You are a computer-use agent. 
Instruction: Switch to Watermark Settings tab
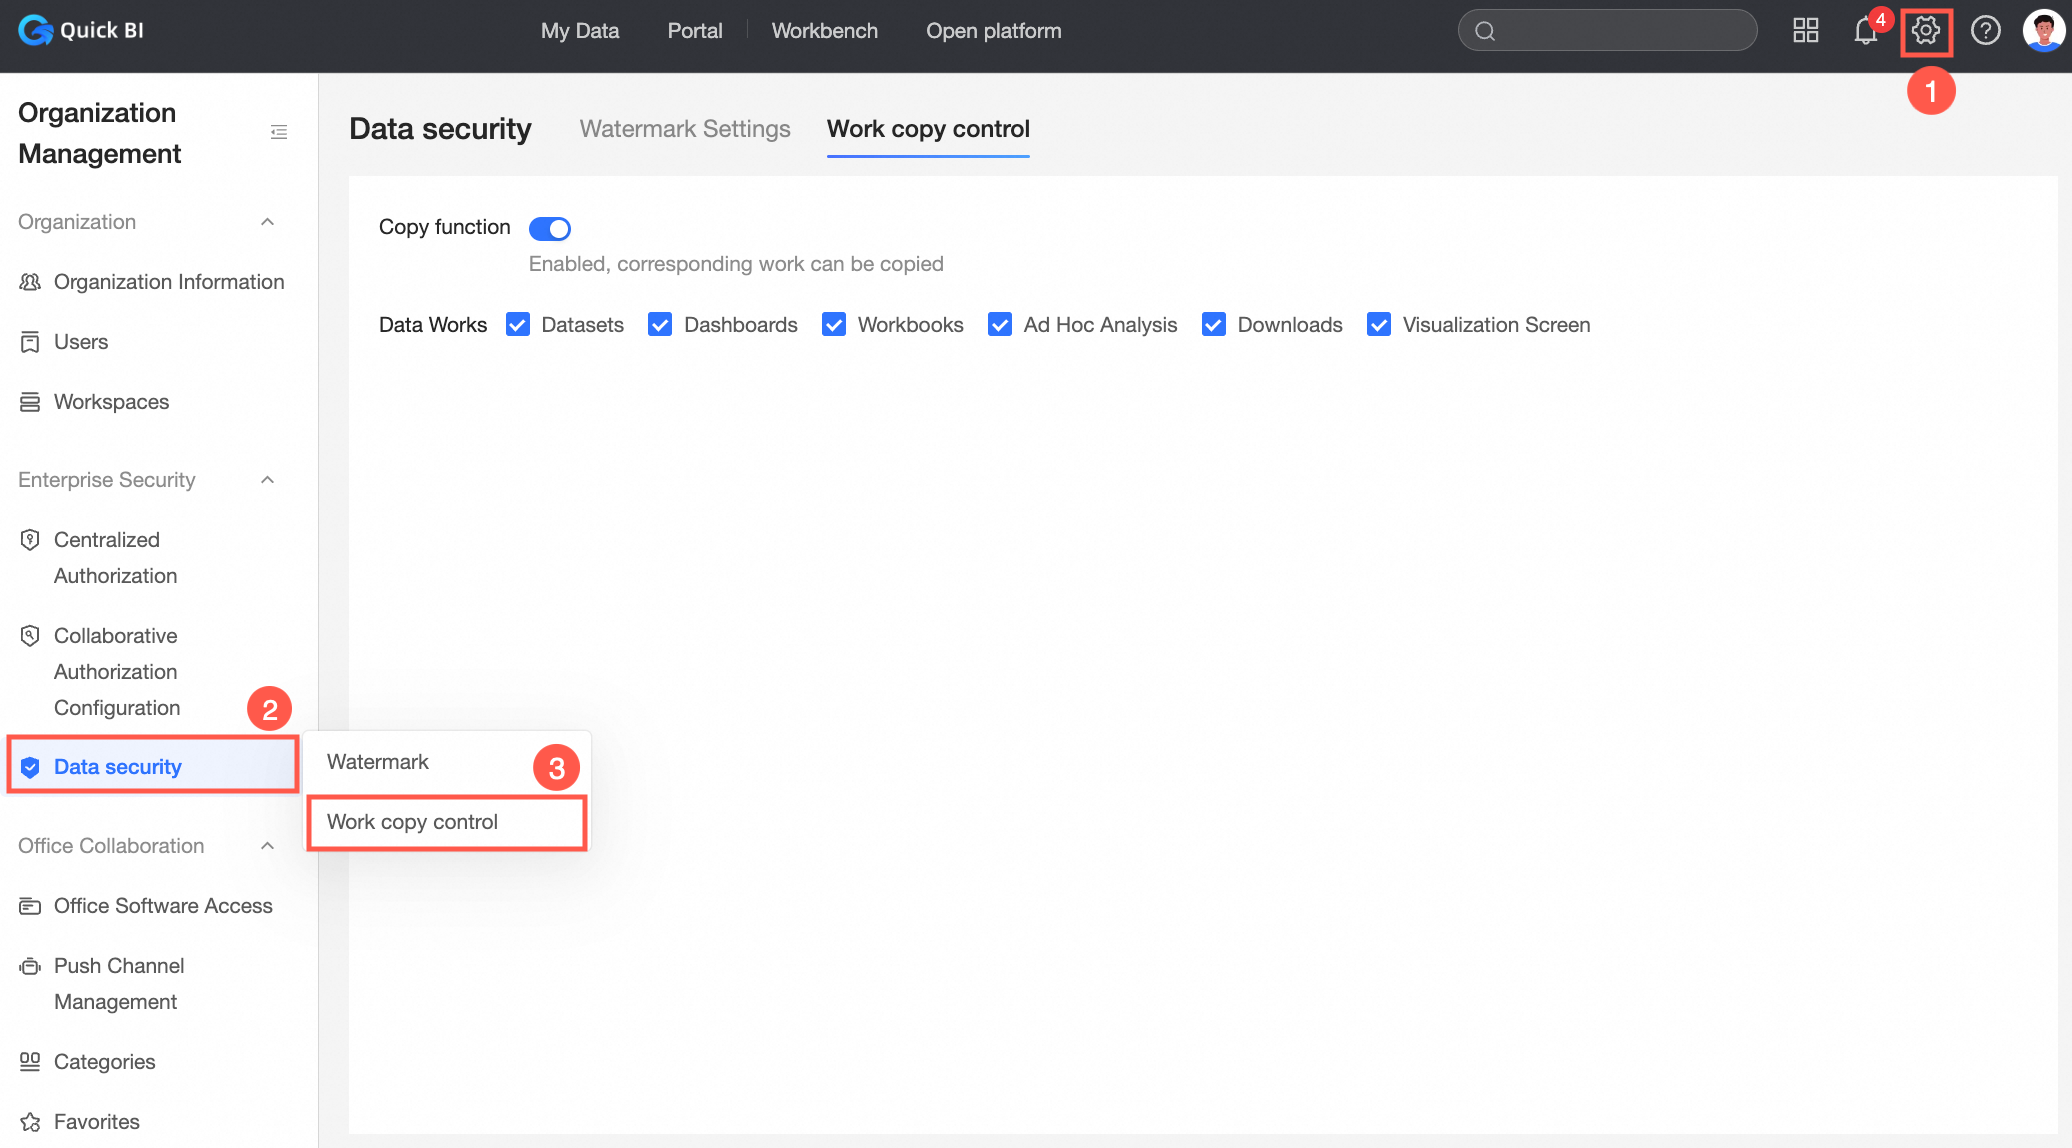coord(685,129)
